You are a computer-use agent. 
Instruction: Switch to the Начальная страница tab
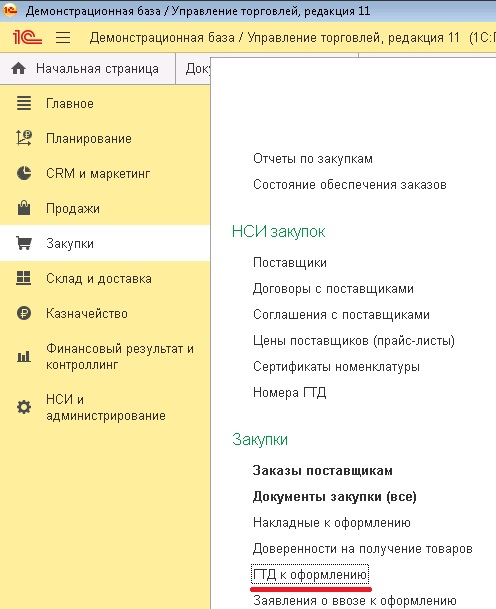click(x=87, y=69)
